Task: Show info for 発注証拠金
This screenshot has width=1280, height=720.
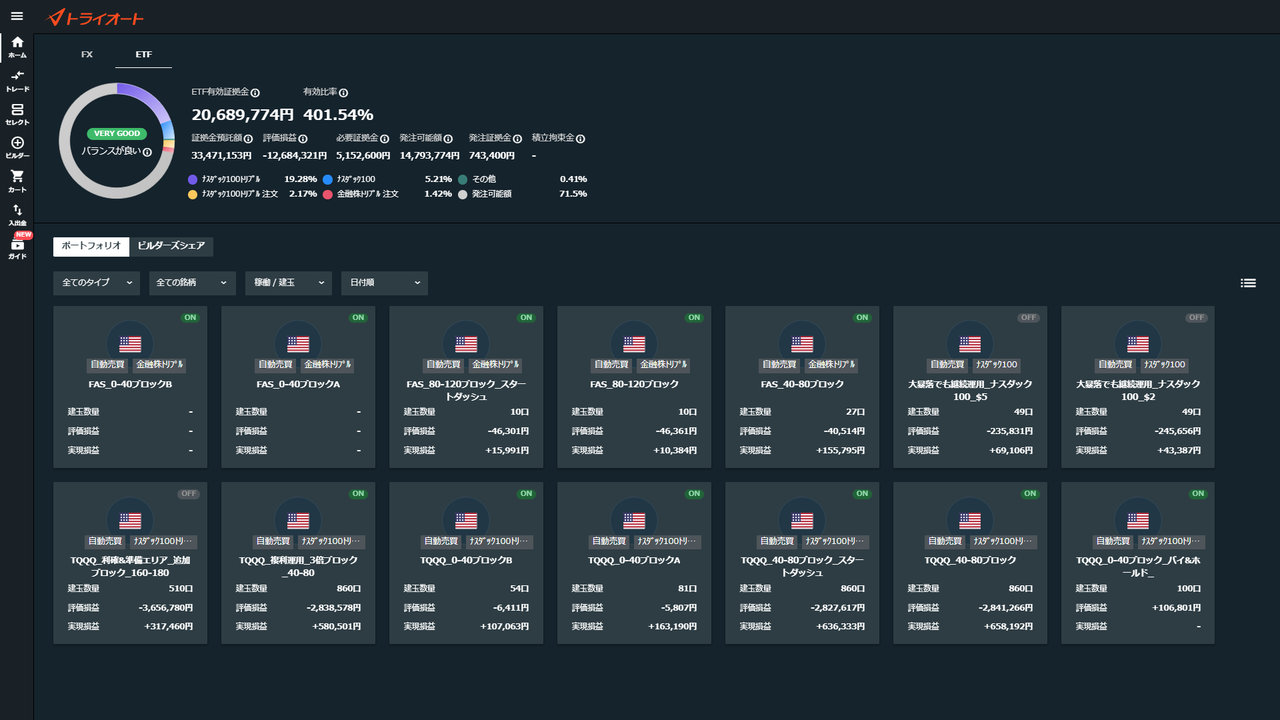Action: pyautogui.click(x=518, y=139)
